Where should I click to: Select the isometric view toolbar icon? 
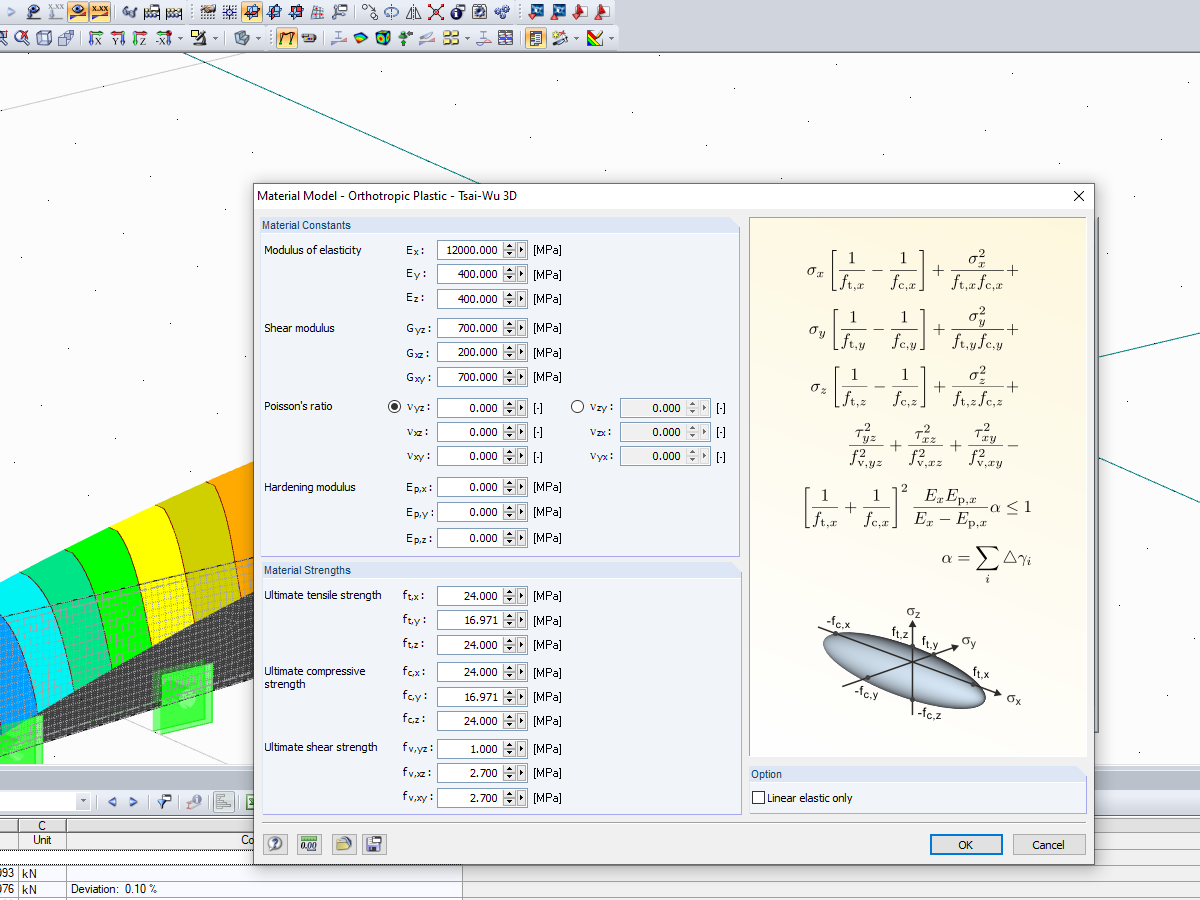[241, 38]
